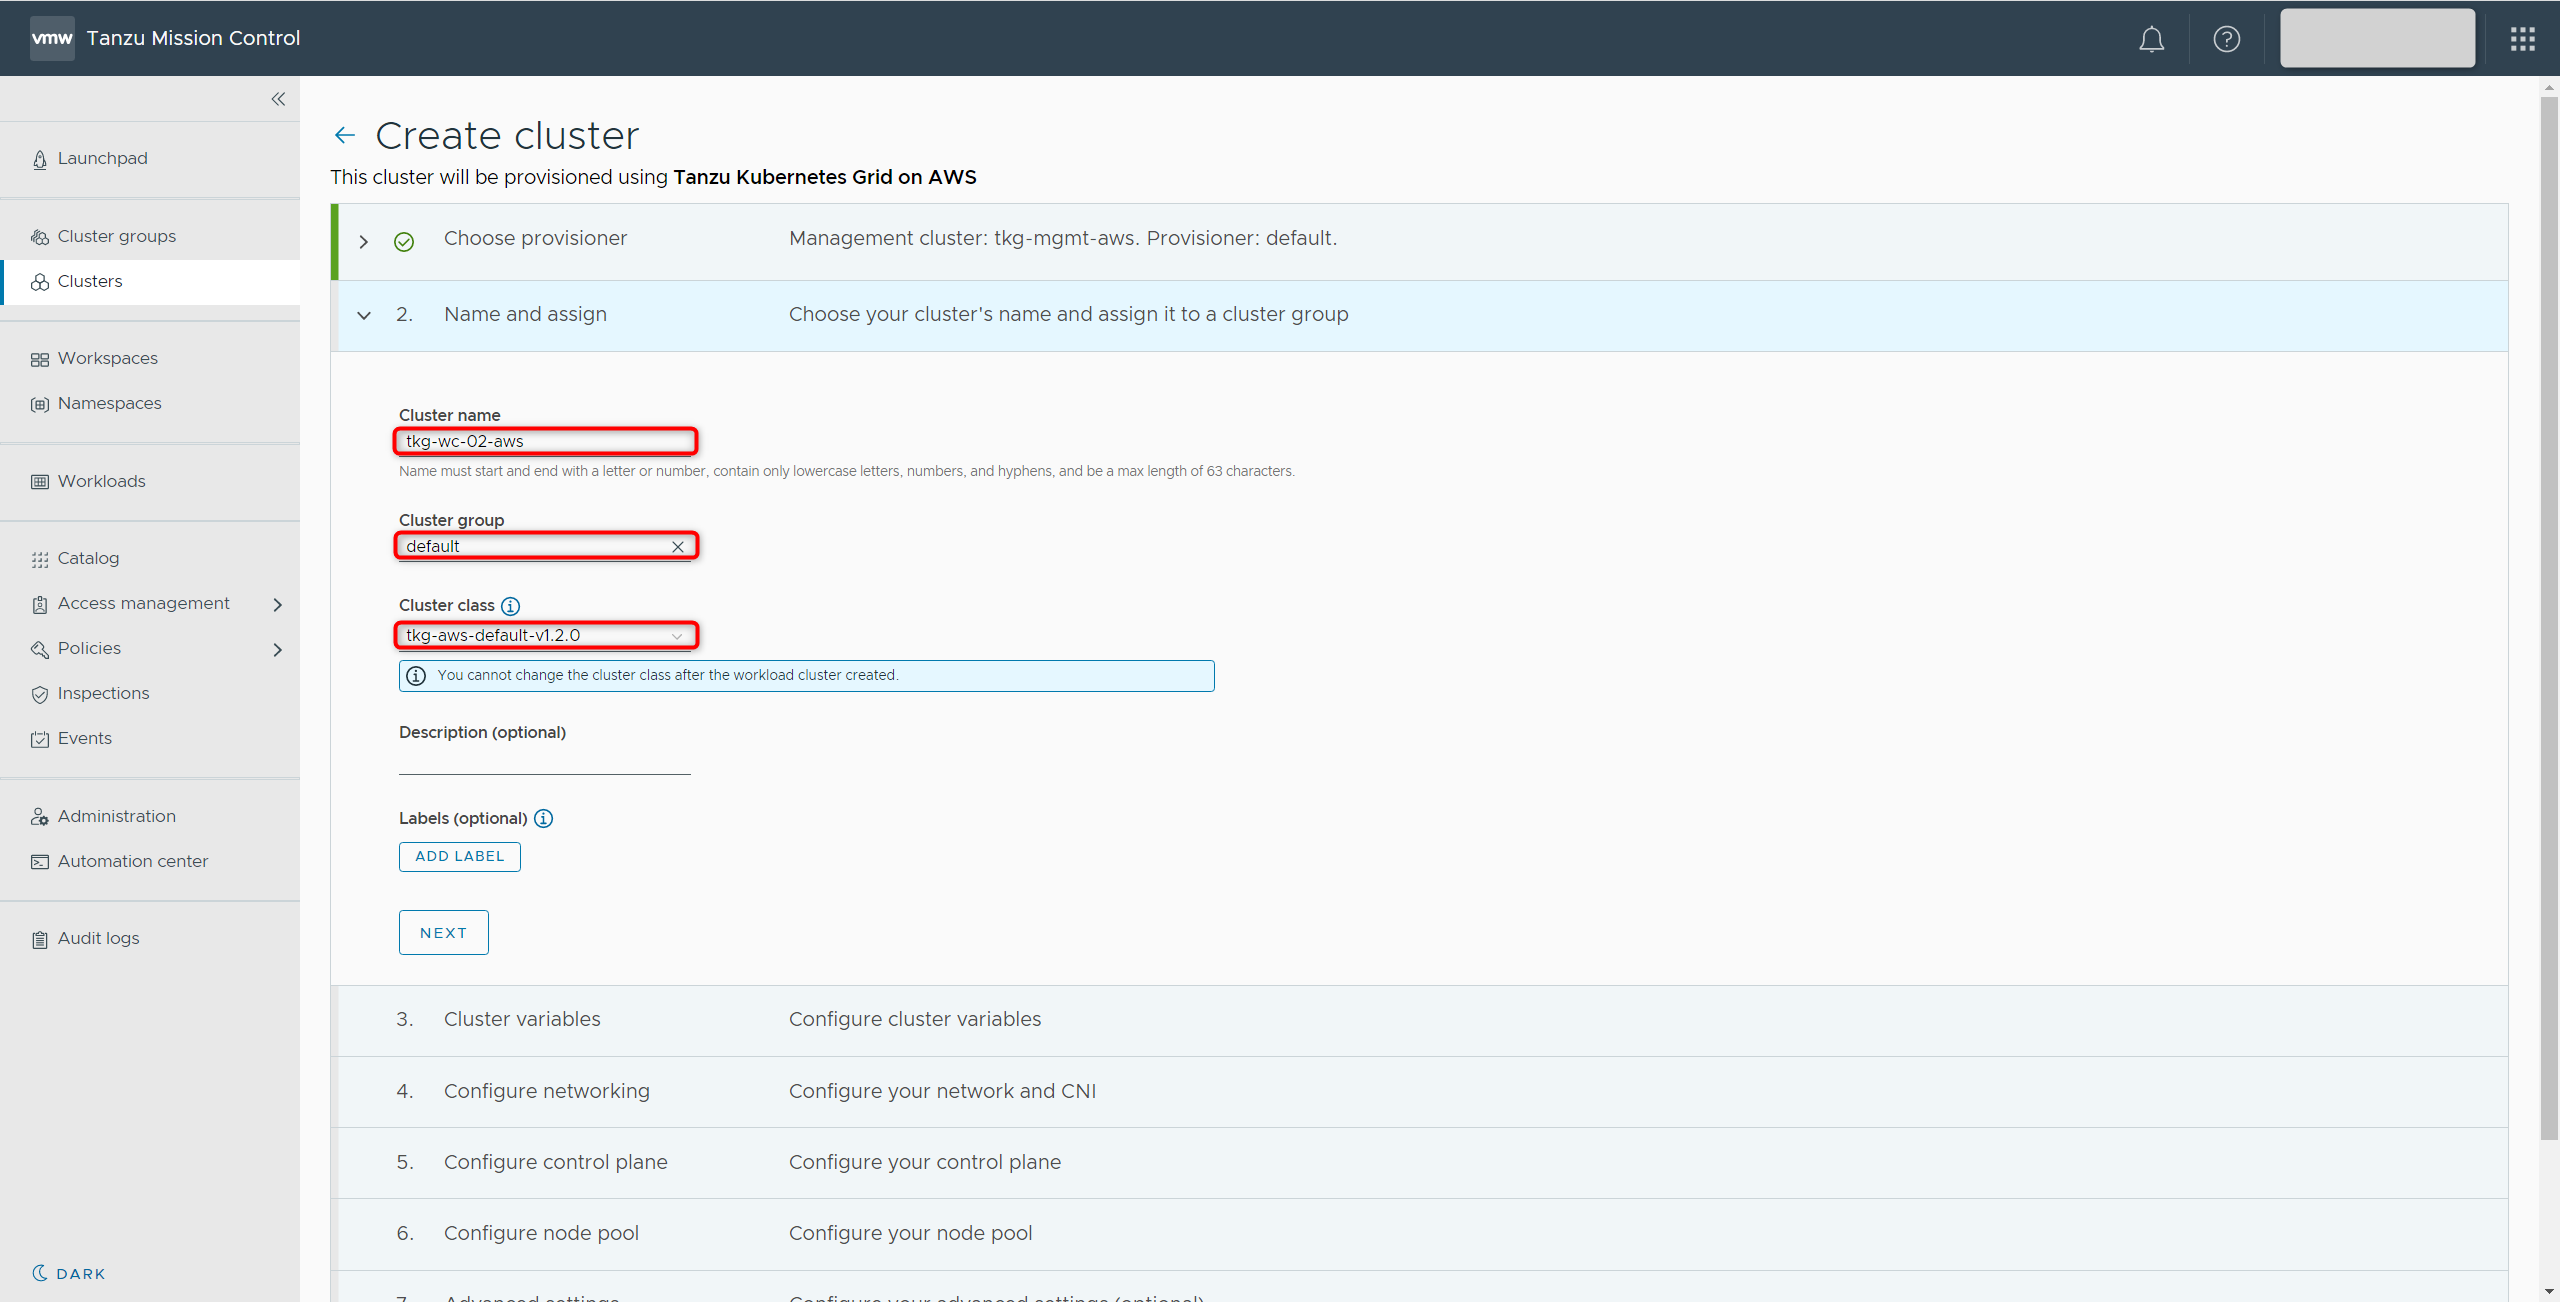The image size is (2560, 1302).
Task: Collapse the Name and assign step
Action: (364, 315)
